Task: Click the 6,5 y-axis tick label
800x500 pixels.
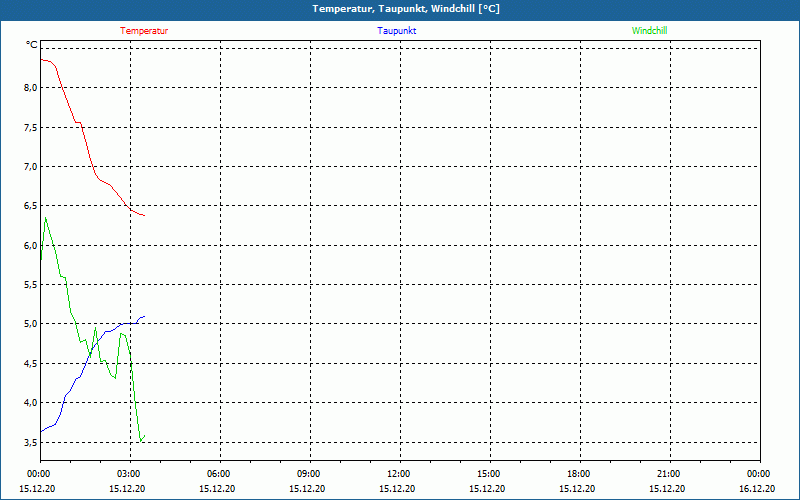Action: 32,206
